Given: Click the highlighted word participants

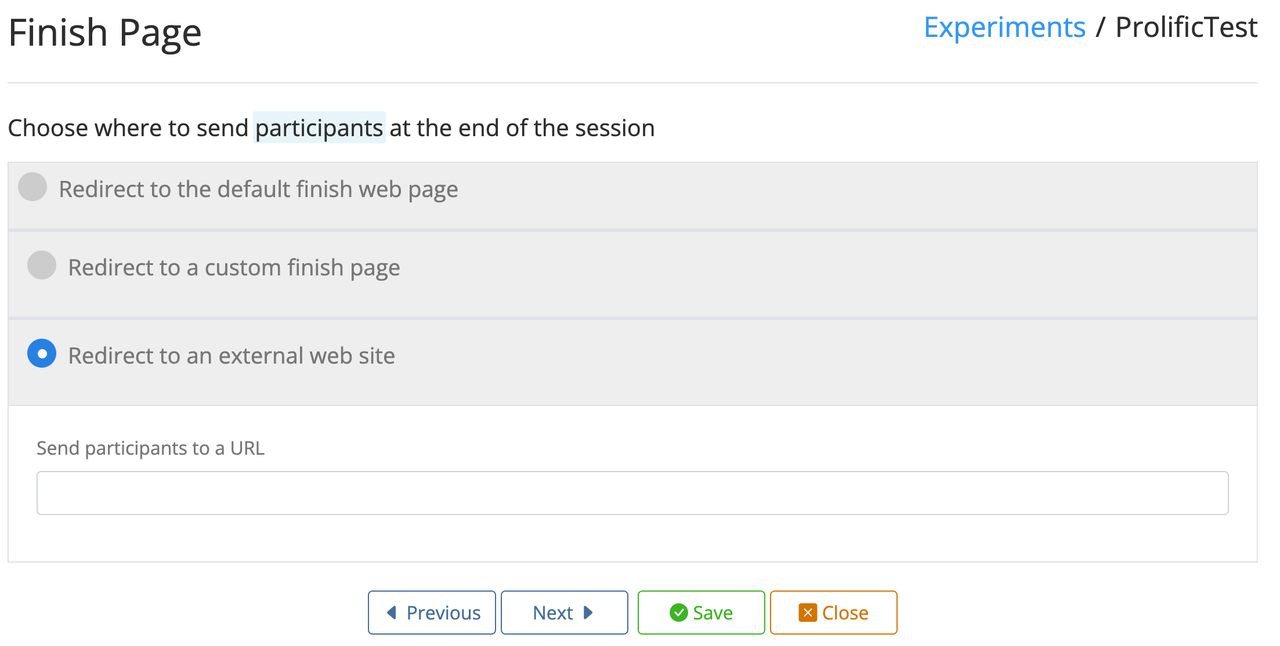Looking at the screenshot, I should pyautogui.click(x=319, y=127).
